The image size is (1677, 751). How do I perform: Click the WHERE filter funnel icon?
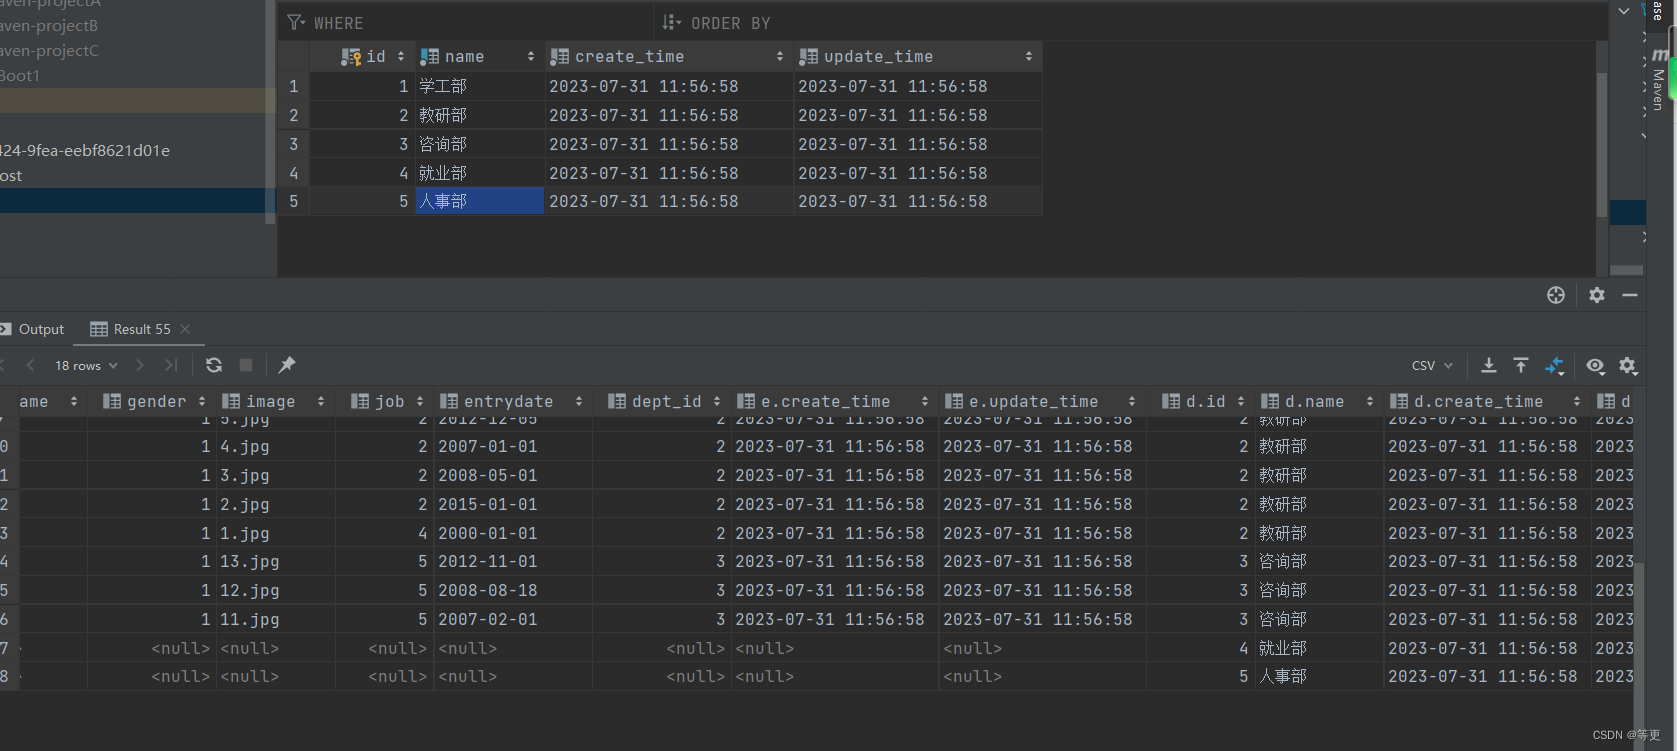296,22
